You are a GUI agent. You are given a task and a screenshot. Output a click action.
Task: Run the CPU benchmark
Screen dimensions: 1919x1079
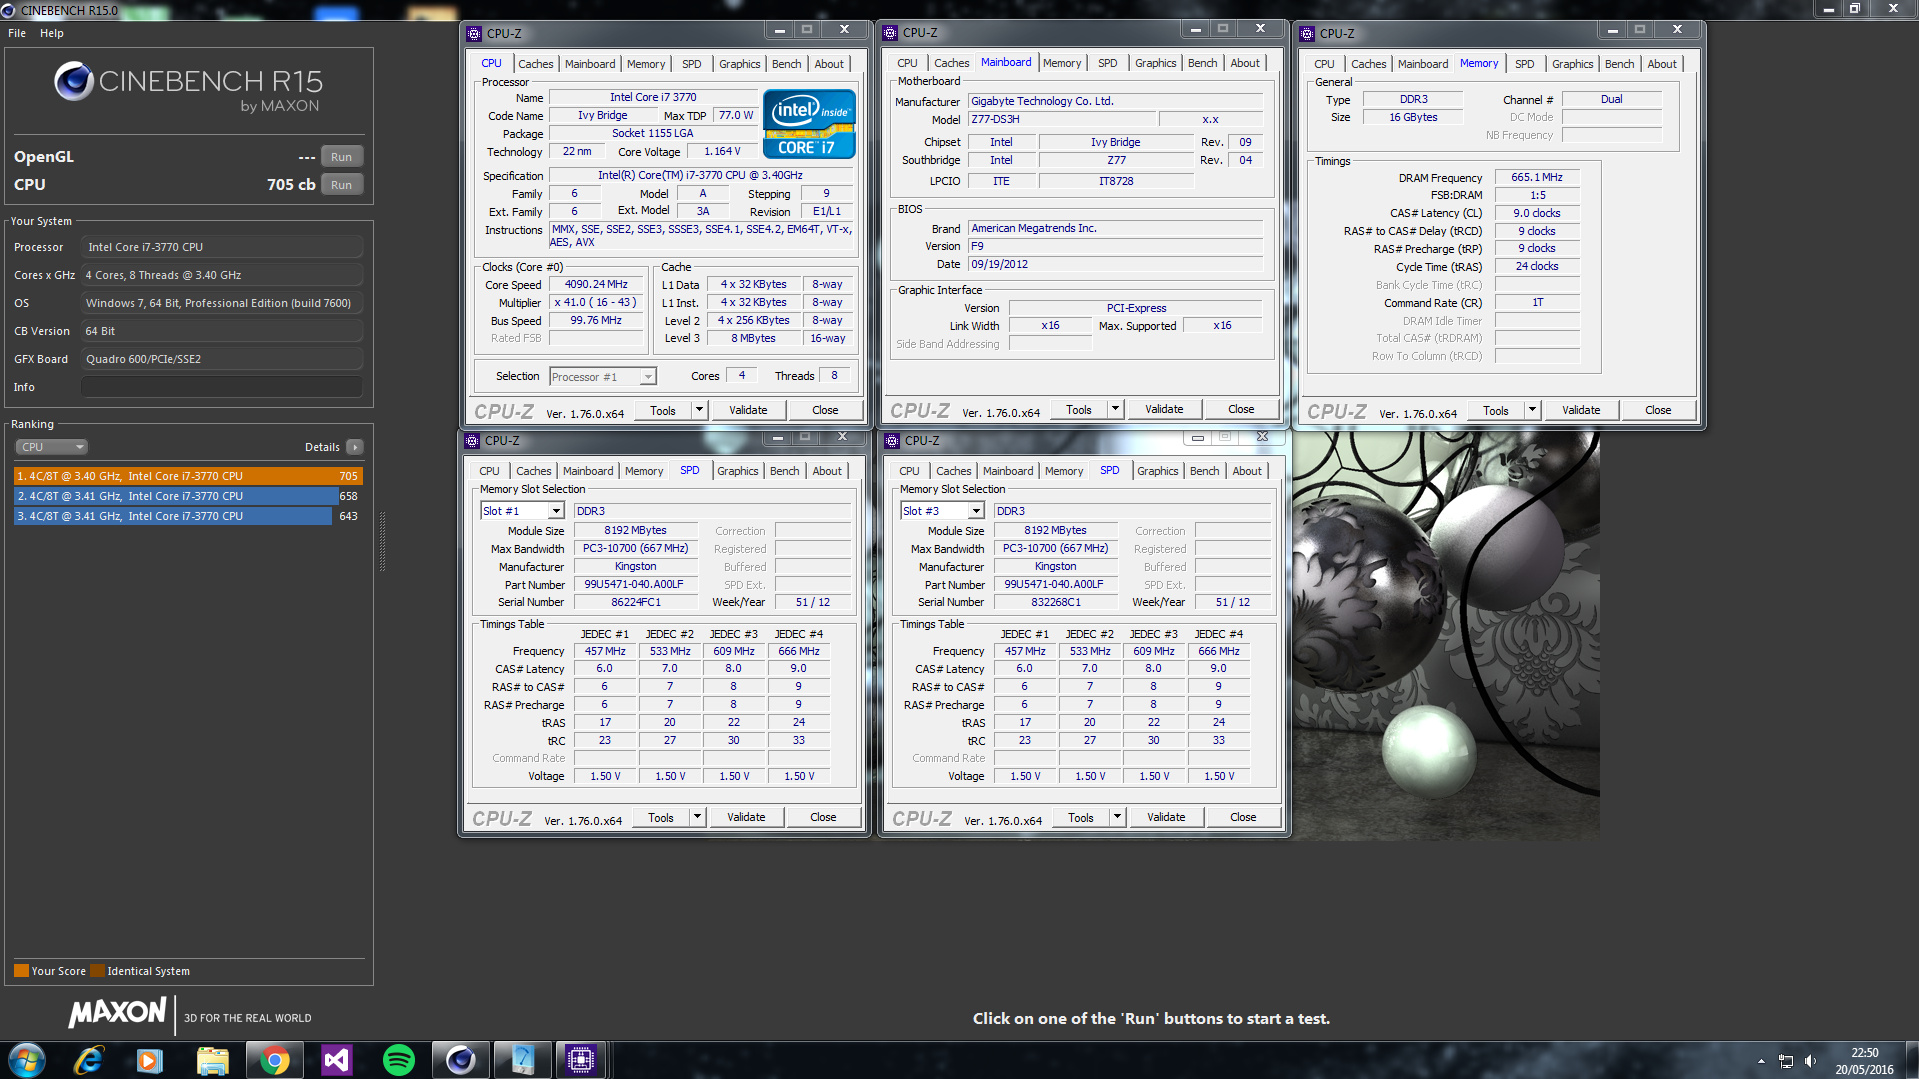click(x=342, y=185)
